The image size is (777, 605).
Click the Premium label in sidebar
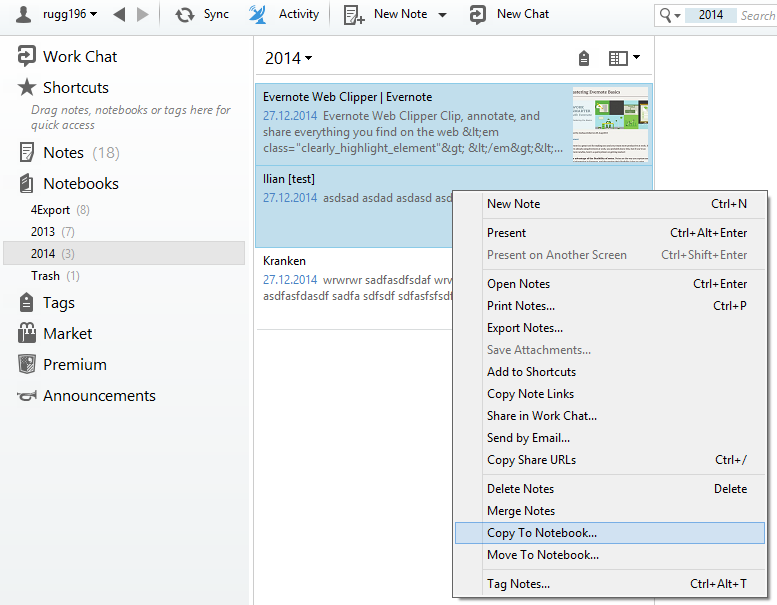coord(75,365)
